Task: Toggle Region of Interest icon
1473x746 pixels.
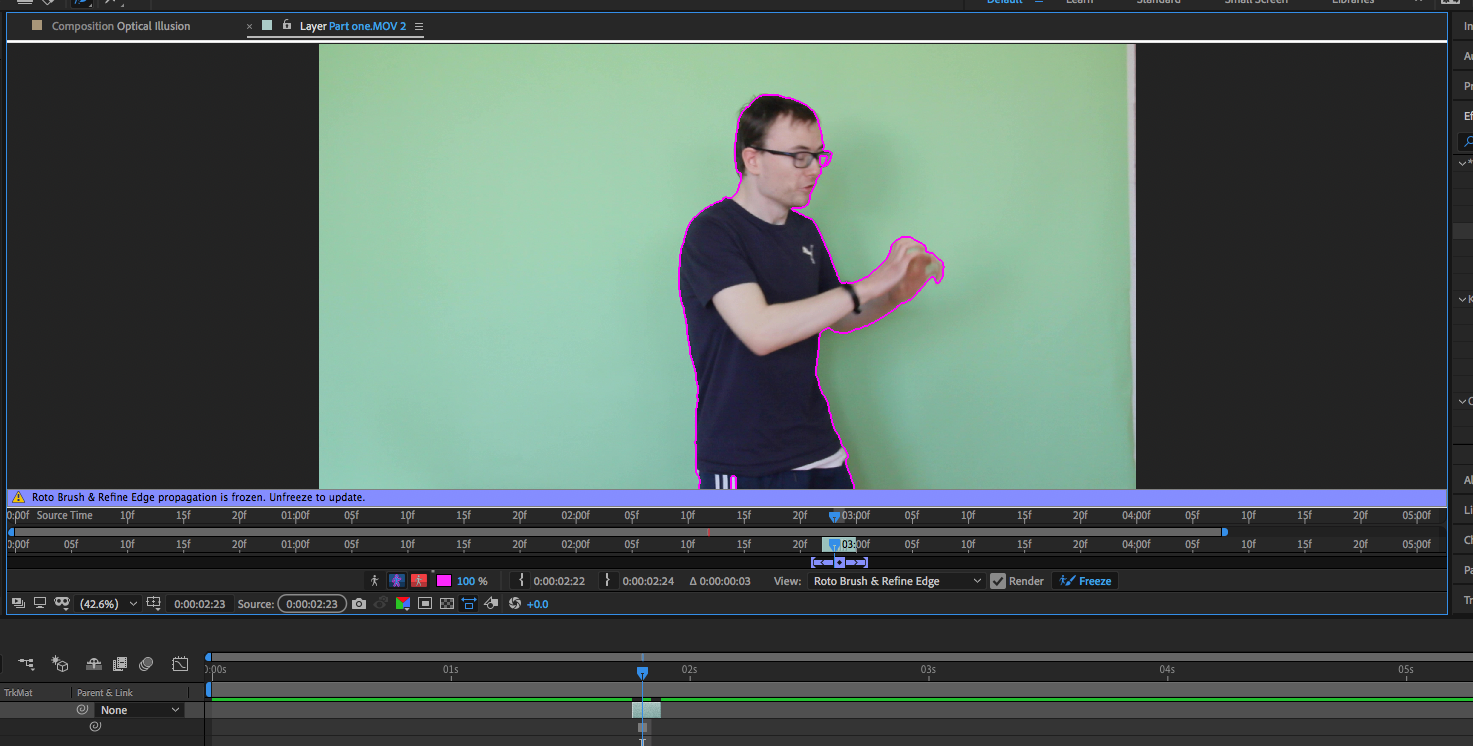Action: pyautogui.click(x=425, y=604)
